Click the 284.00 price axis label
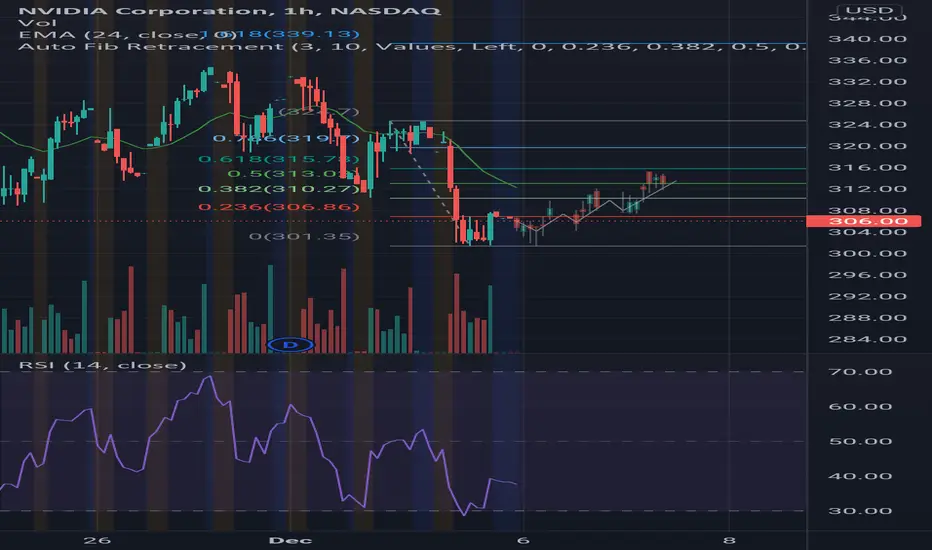The image size is (932, 550). pos(867,340)
